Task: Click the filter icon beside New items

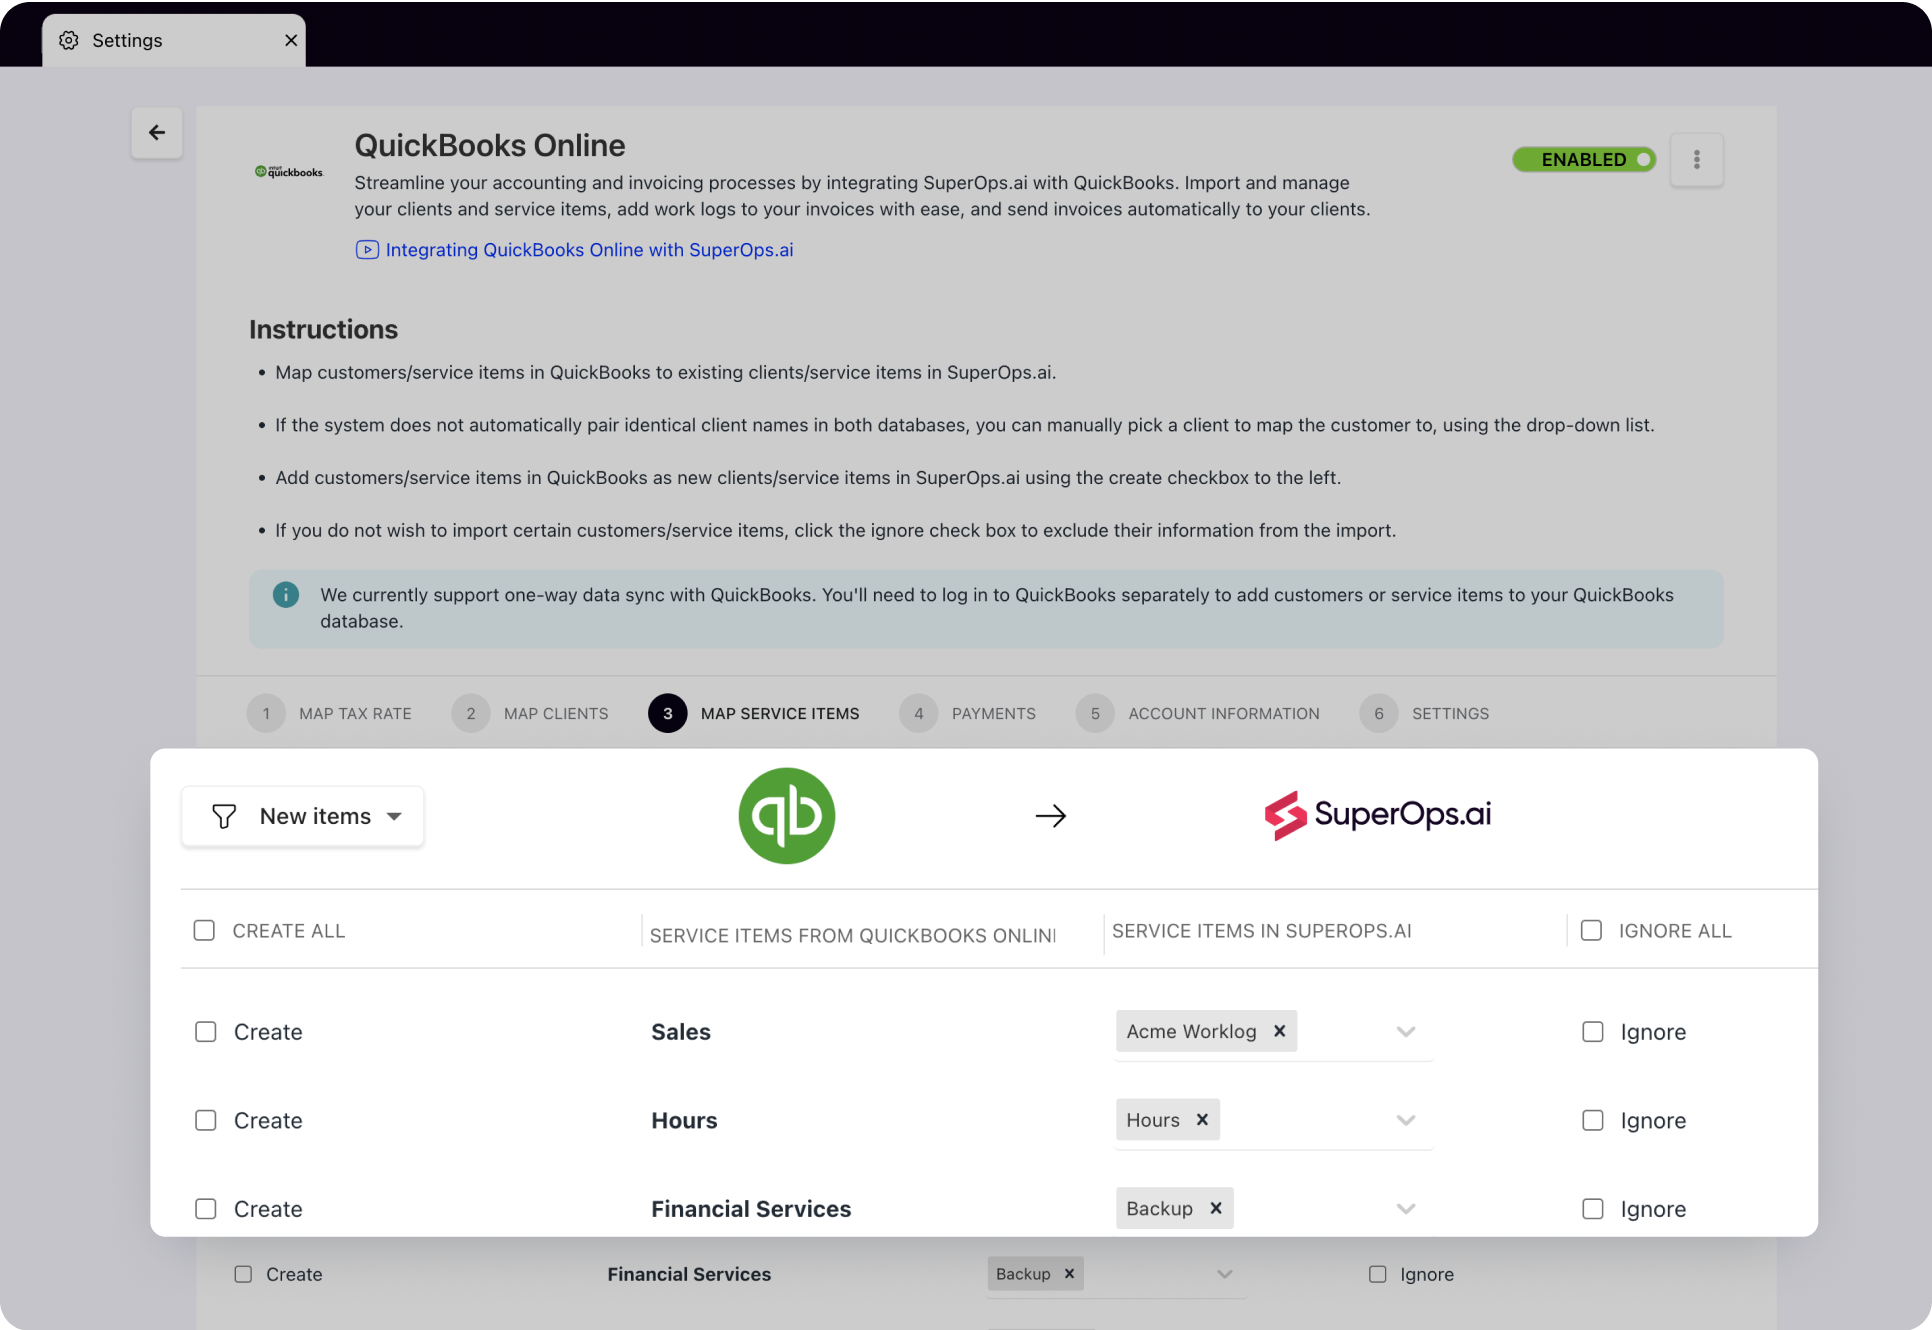Action: tap(224, 815)
